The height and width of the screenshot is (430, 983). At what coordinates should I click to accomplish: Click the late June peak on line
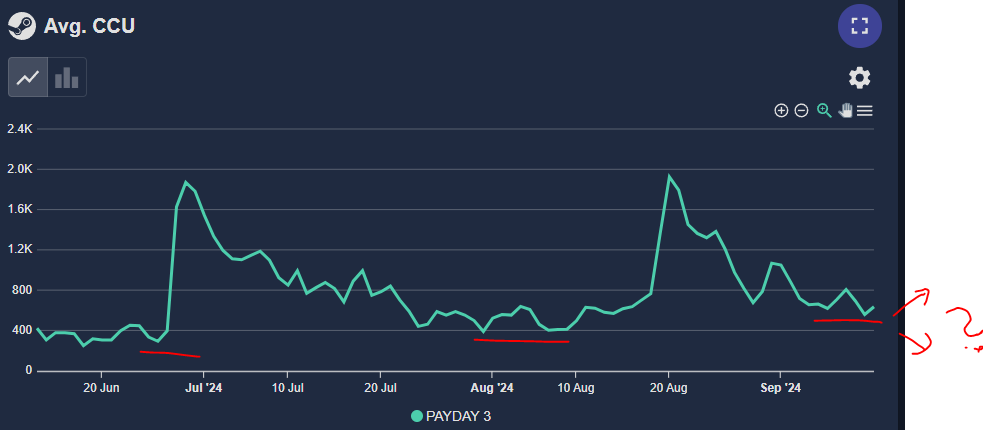186,182
